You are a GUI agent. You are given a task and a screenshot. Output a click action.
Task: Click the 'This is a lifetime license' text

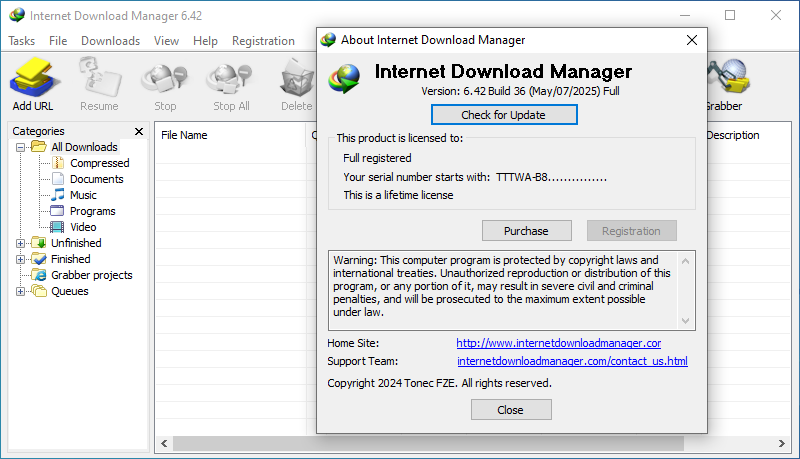click(x=398, y=195)
